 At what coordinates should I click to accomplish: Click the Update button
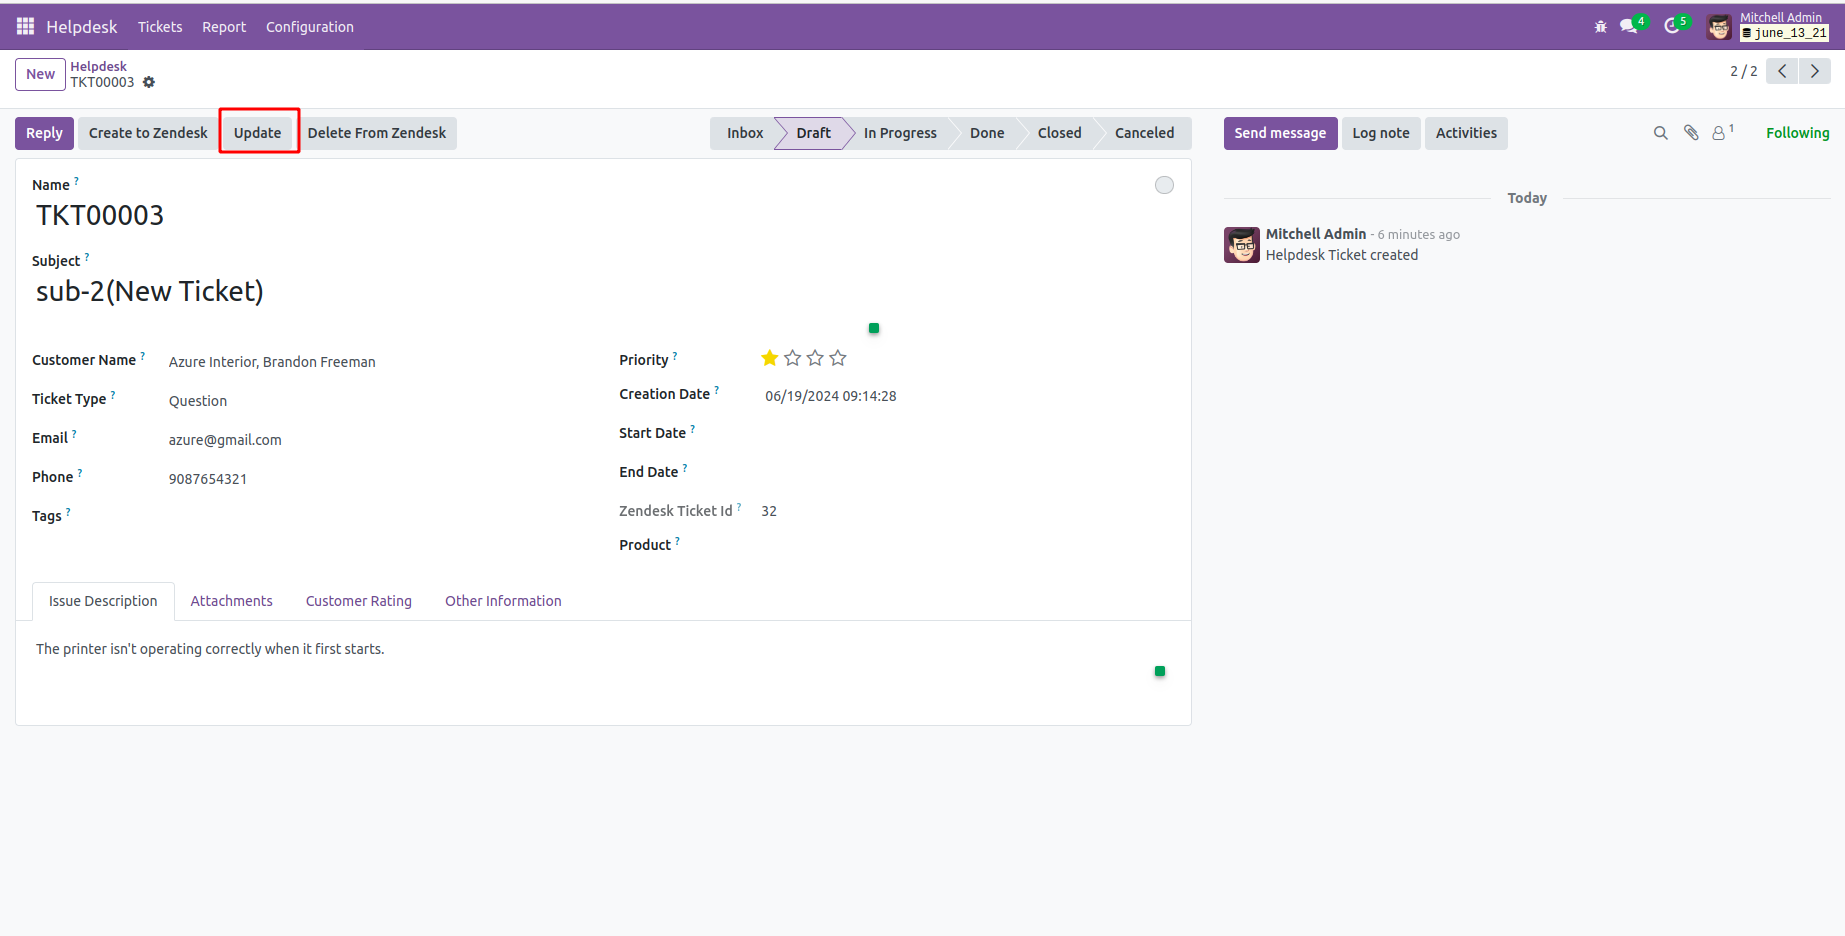click(258, 133)
